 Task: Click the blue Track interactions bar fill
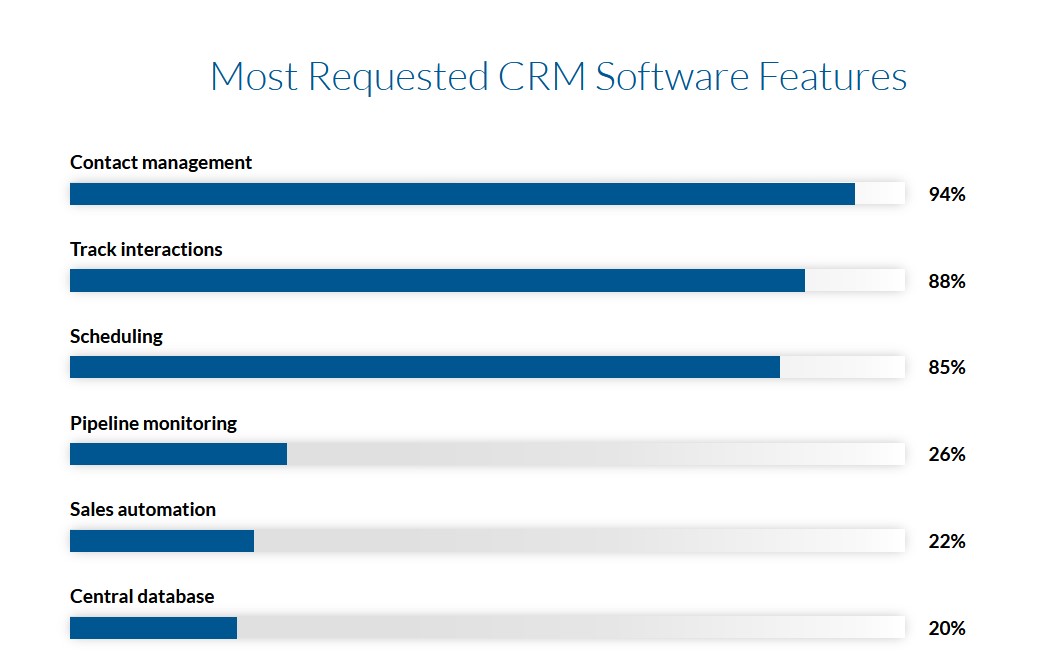(437, 281)
